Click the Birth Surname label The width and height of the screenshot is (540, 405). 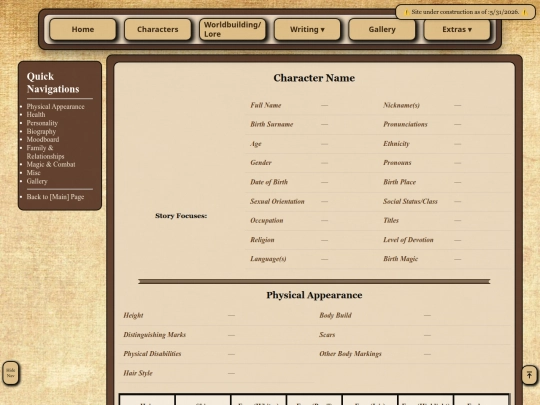[271, 124]
